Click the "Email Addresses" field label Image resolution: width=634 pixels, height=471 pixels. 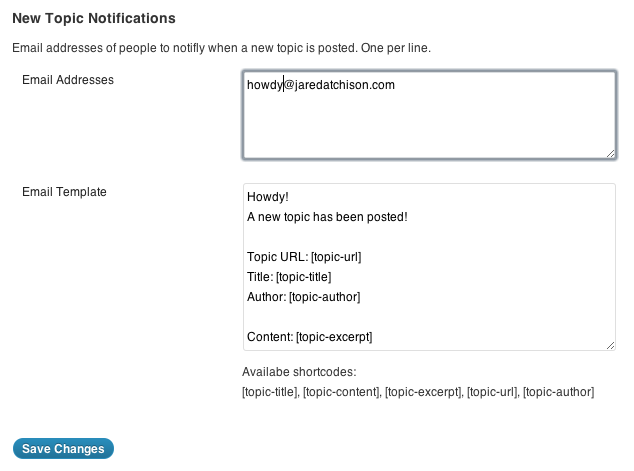click(x=68, y=80)
